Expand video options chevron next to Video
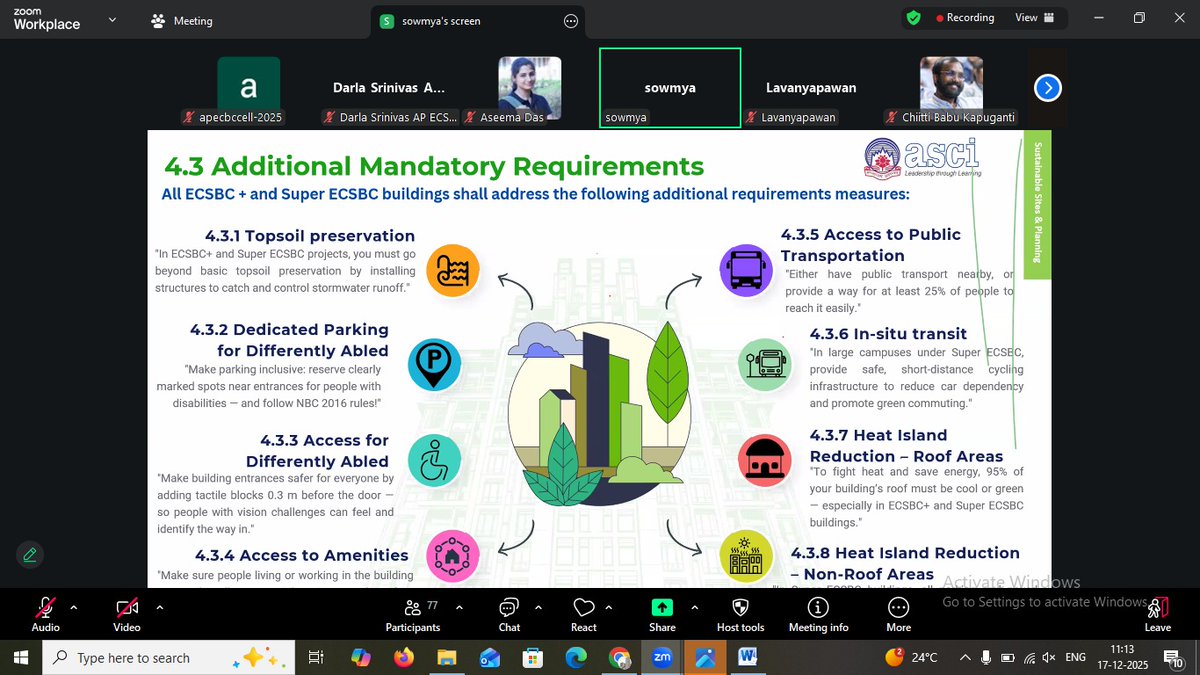Image resolution: width=1200 pixels, height=675 pixels. (x=160, y=606)
